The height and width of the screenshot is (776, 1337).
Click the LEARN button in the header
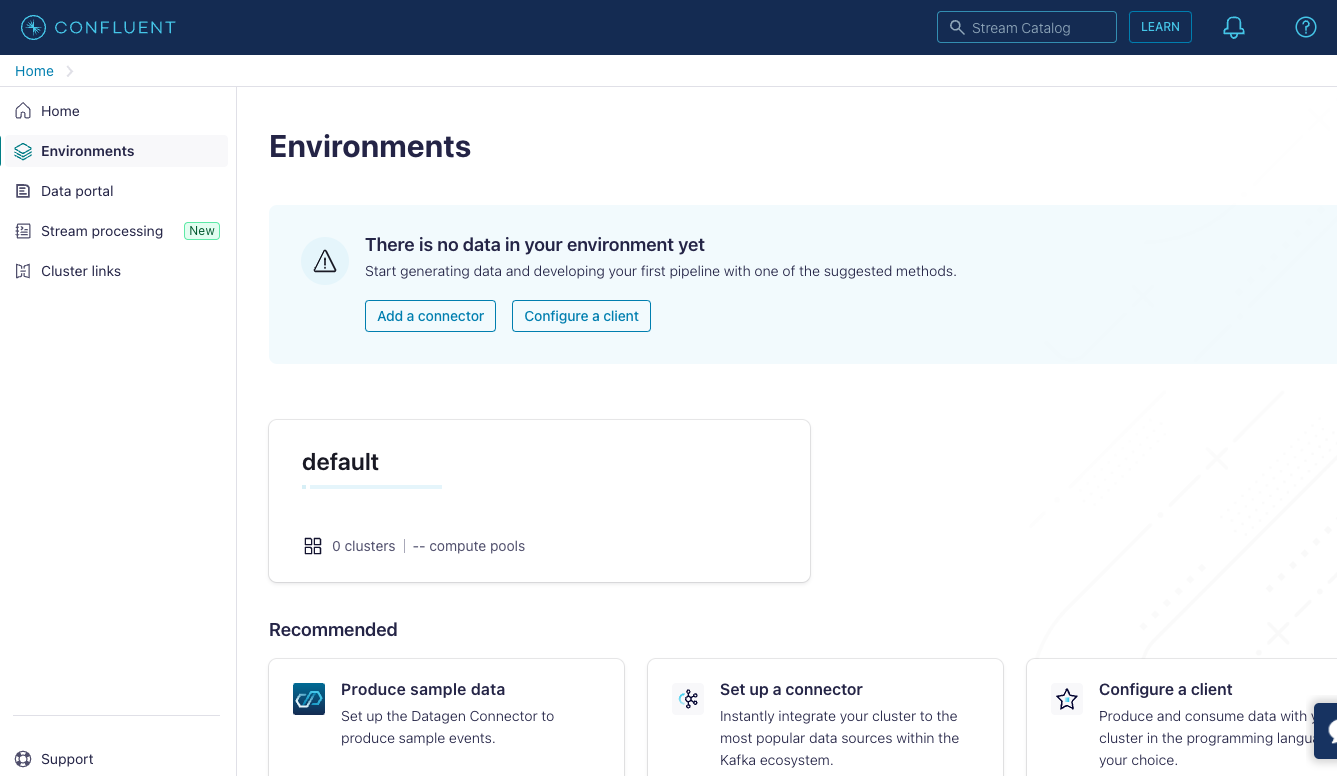point(1160,27)
